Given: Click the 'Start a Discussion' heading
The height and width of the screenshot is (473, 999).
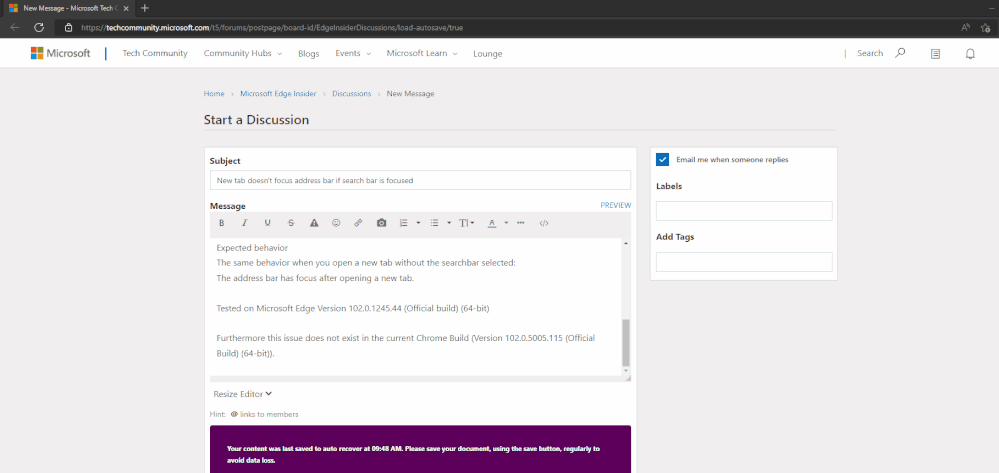Looking at the screenshot, I should (x=256, y=119).
